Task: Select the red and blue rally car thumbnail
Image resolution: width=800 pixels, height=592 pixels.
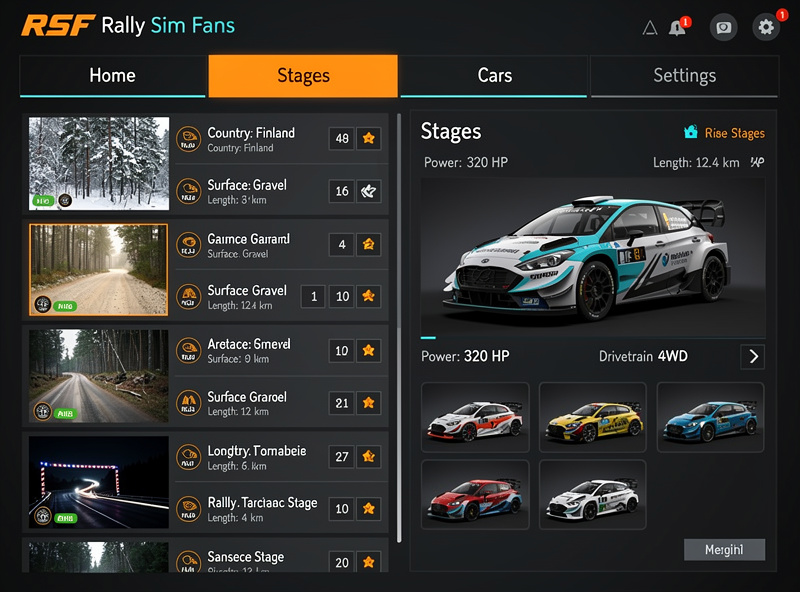Action: [x=475, y=495]
